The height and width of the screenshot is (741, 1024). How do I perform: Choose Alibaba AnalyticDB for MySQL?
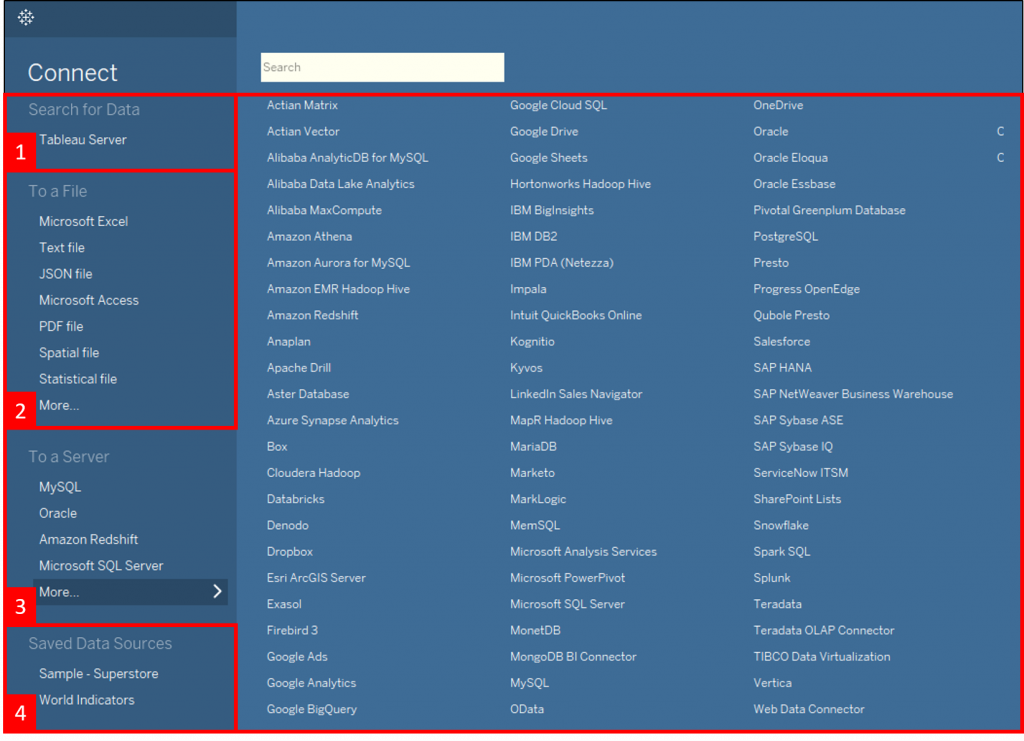click(x=347, y=157)
